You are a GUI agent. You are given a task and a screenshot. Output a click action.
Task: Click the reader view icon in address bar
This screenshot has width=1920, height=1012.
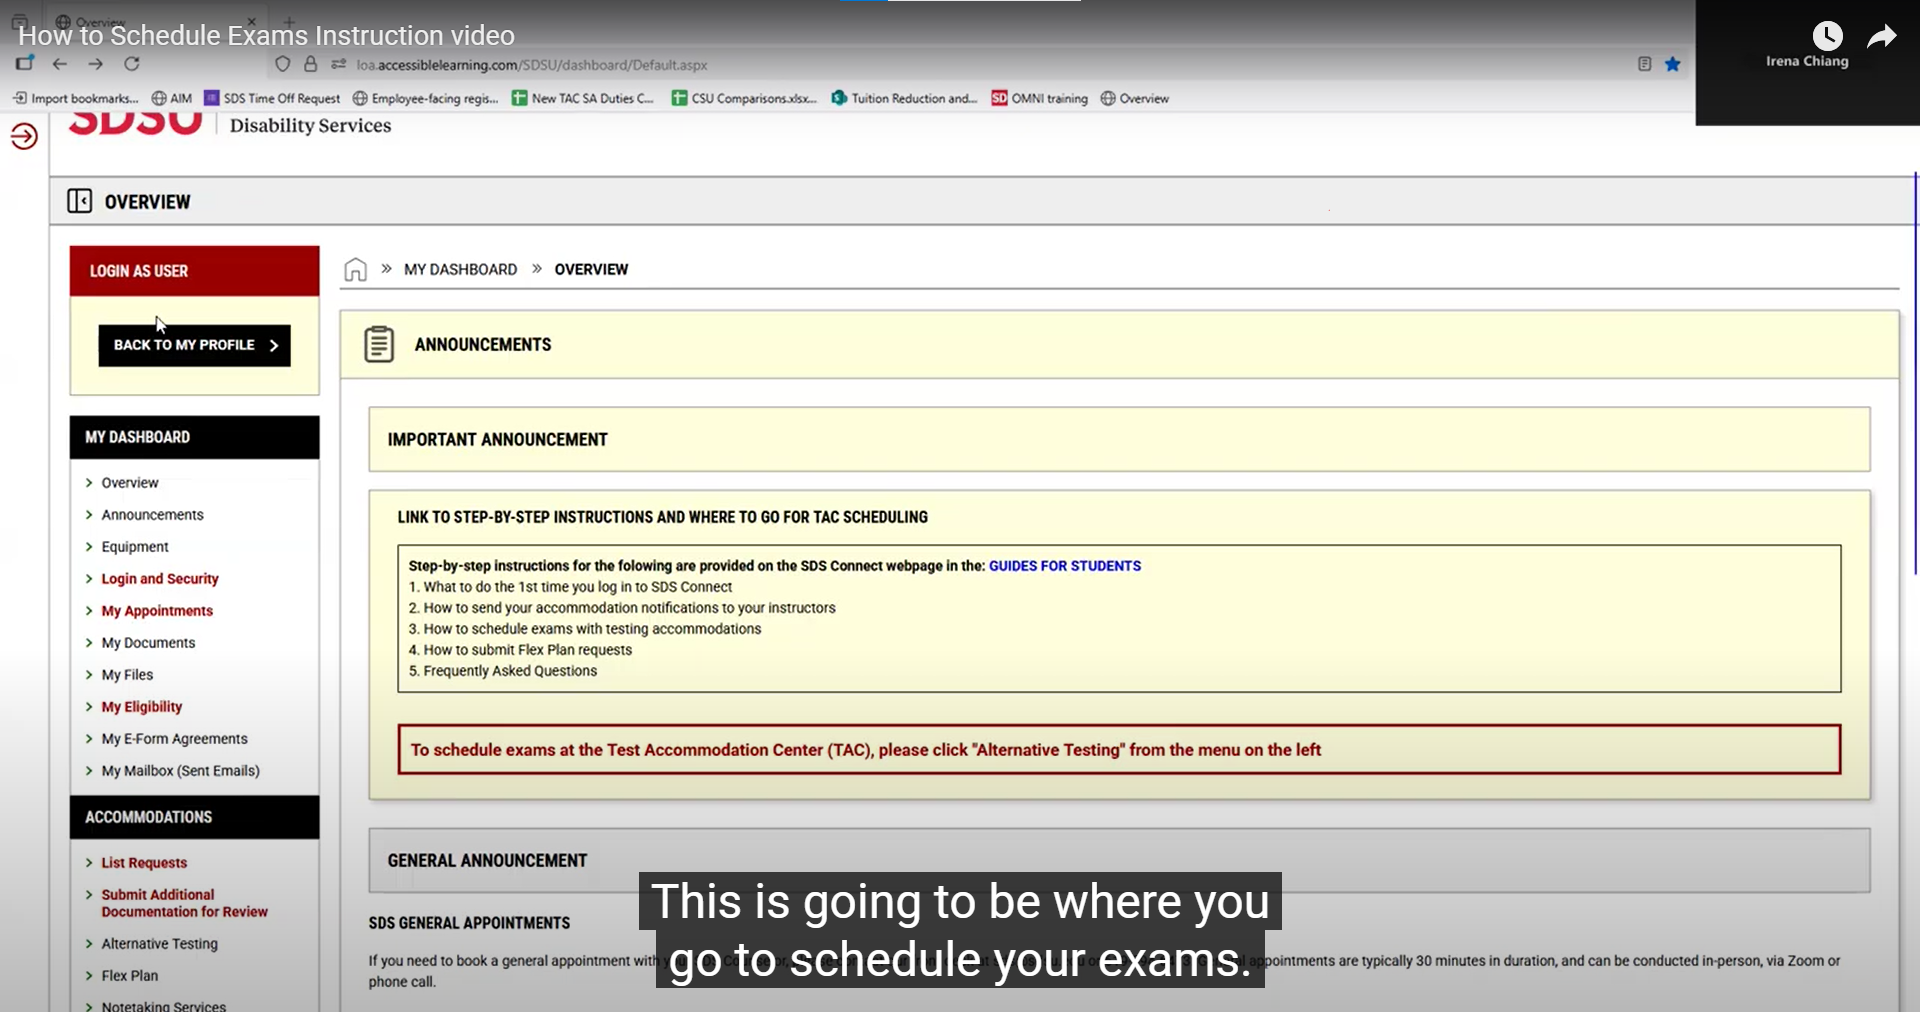click(1644, 64)
